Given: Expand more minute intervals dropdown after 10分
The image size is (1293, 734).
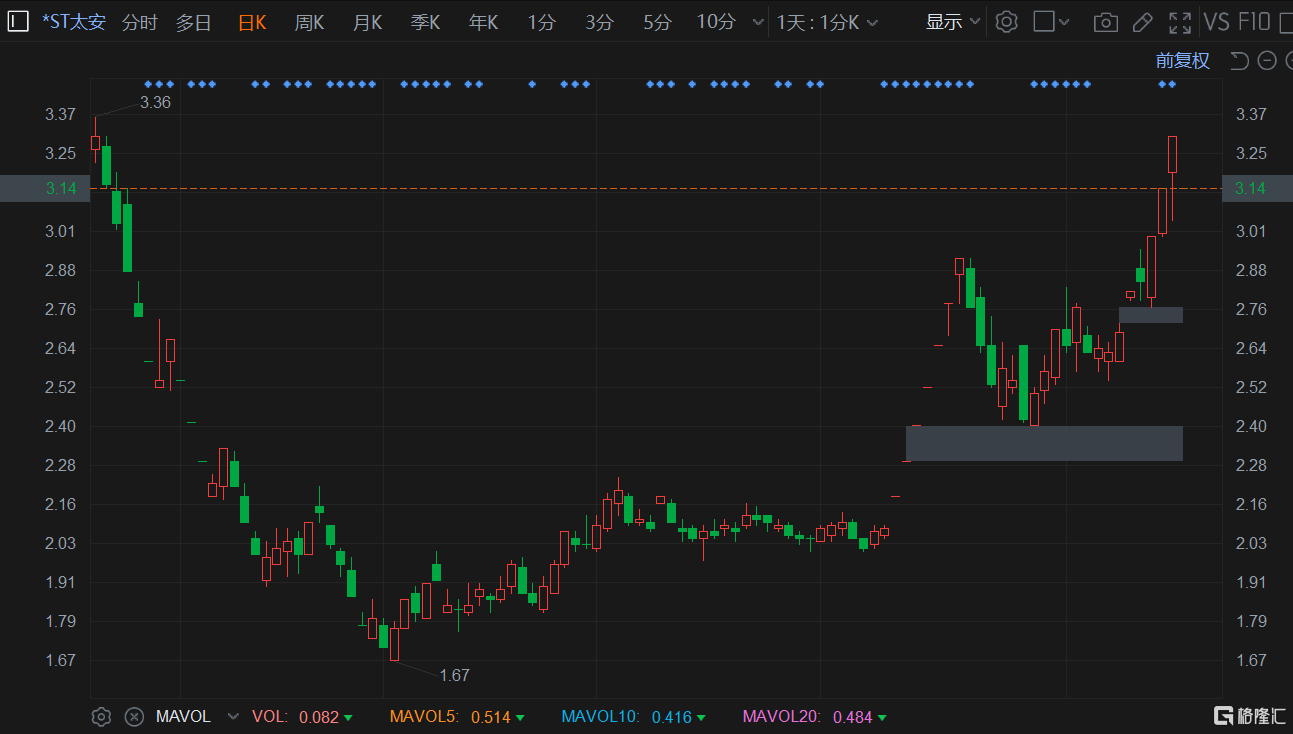Looking at the screenshot, I should (757, 22).
